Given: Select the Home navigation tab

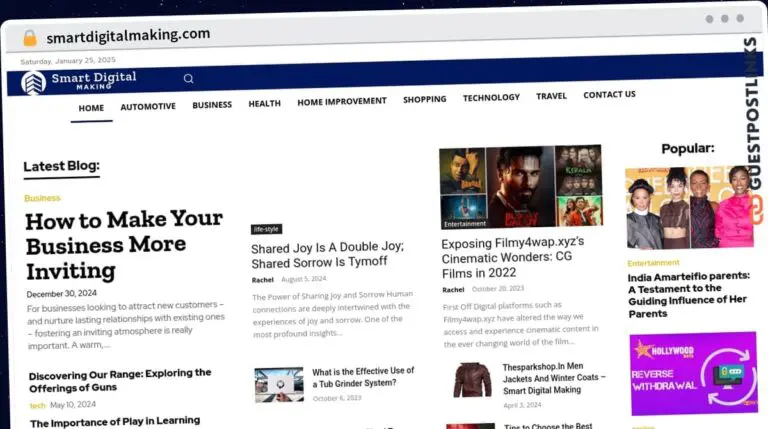Looking at the screenshot, I should (x=91, y=108).
